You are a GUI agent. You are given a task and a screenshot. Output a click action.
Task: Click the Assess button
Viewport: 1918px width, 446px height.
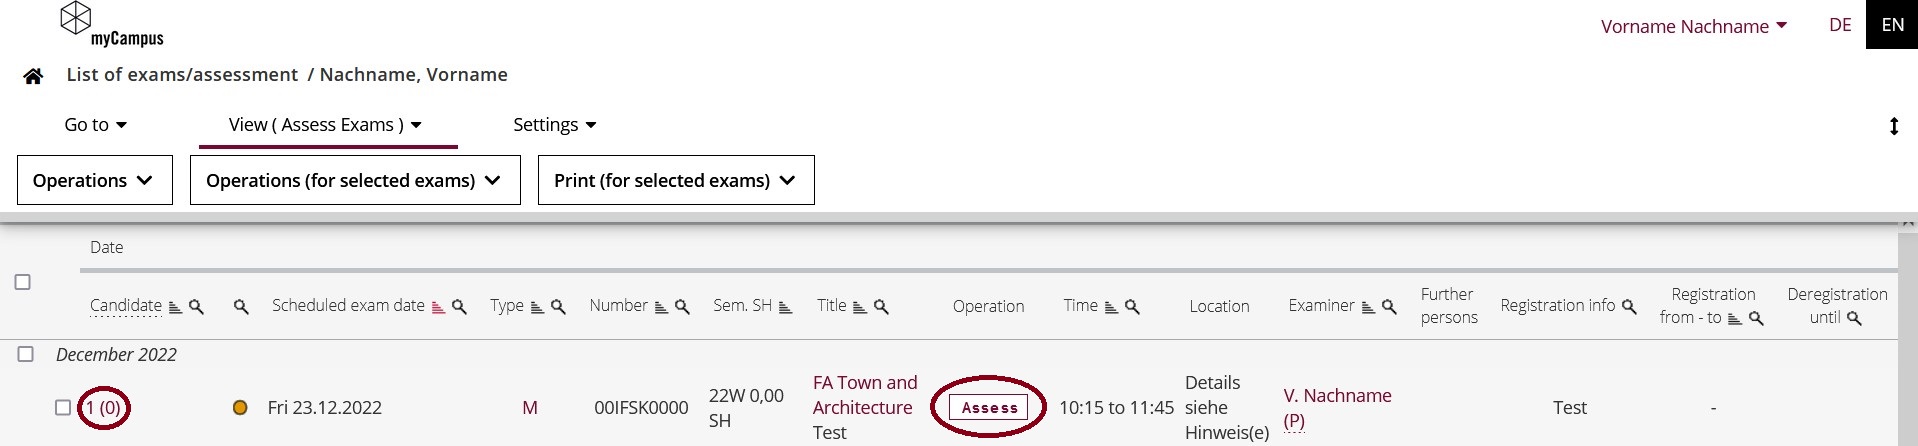click(x=989, y=408)
